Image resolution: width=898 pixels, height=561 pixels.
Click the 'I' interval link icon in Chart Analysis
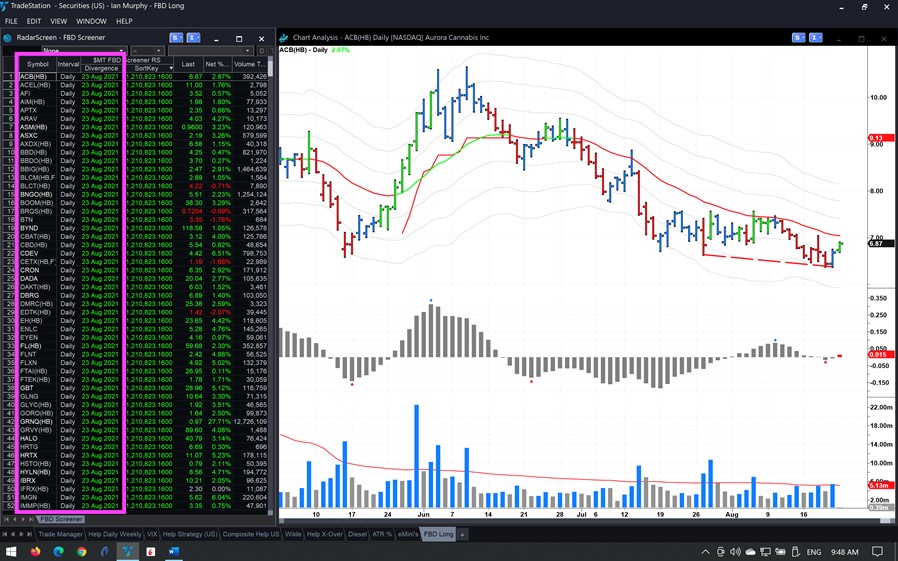pos(816,38)
